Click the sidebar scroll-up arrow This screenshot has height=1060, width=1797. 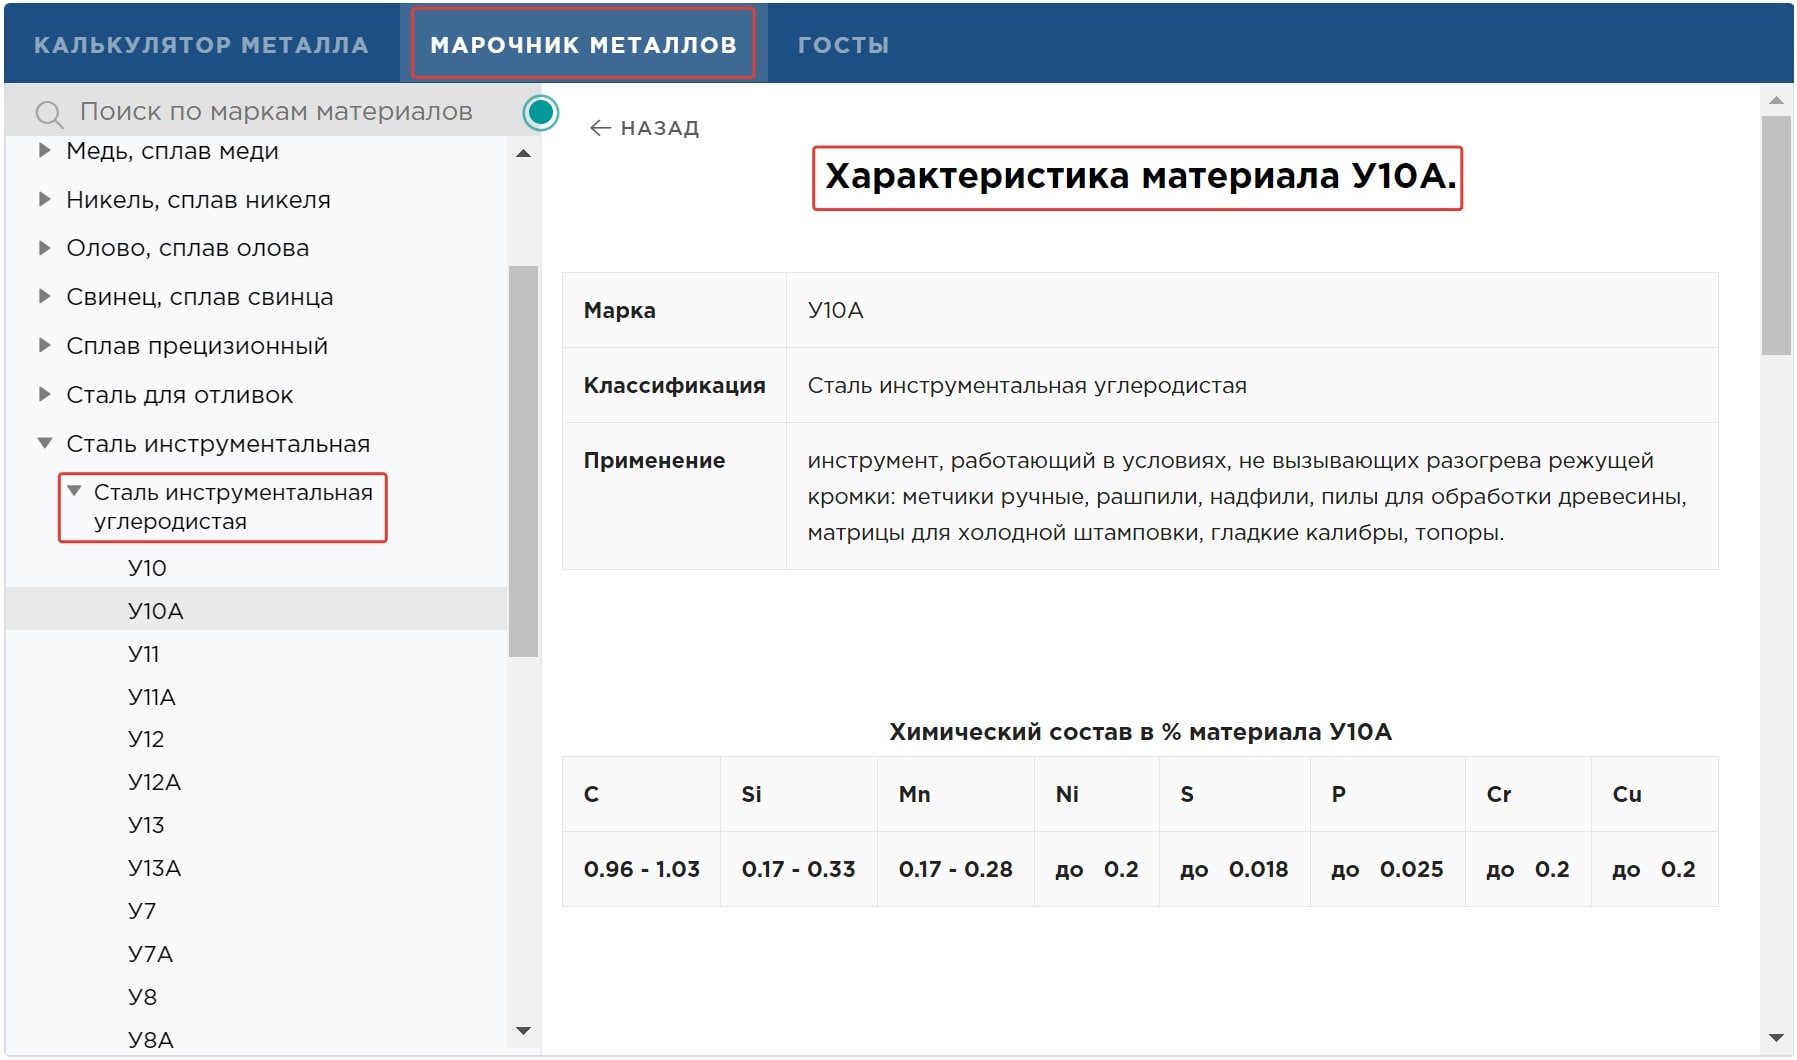[523, 154]
